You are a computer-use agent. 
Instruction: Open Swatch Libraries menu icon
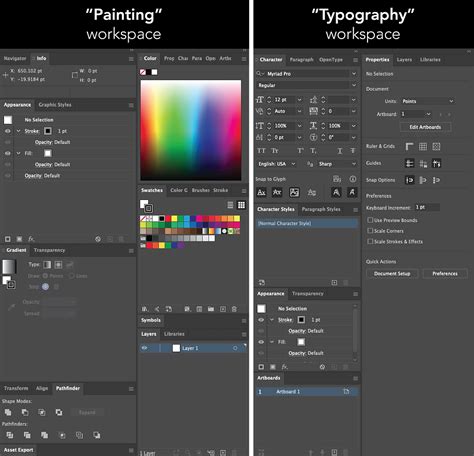coord(145,309)
